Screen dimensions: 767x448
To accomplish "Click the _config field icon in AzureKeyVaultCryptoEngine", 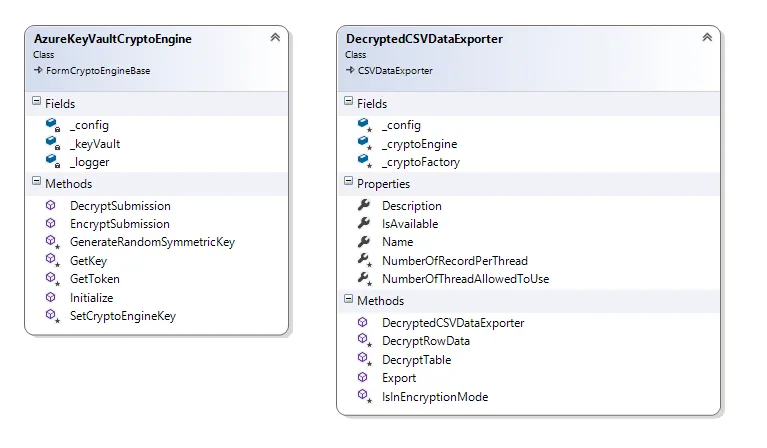I will pyautogui.click(x=52, y=125).
